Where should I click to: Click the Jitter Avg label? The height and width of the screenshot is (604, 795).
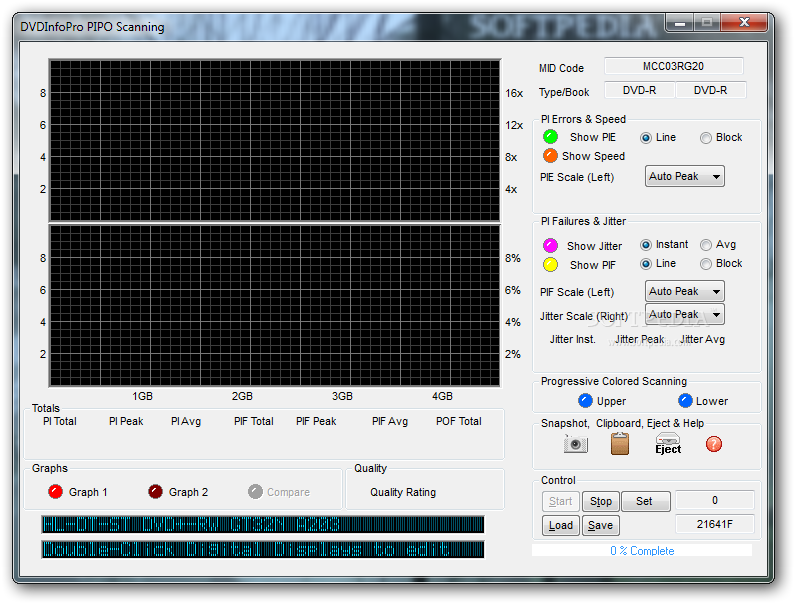pyautogui.click(x=702, y=339)
